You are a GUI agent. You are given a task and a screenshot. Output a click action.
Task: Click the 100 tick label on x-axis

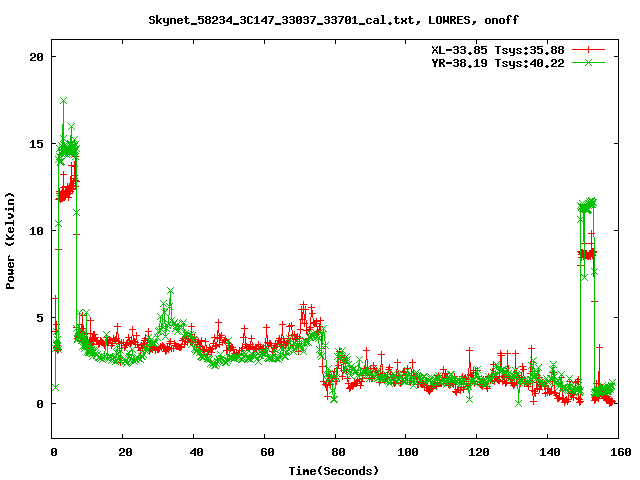[406, 452]
